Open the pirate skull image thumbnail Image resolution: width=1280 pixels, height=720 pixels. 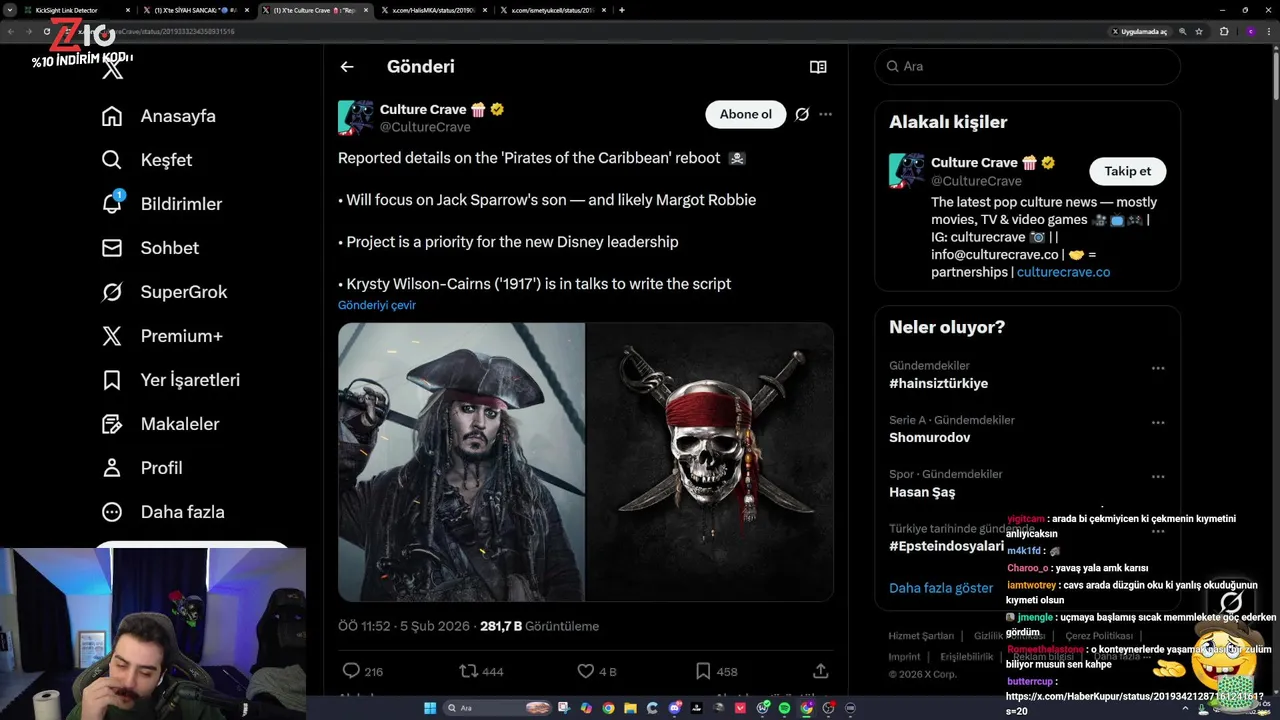click(x=710, y=462)
